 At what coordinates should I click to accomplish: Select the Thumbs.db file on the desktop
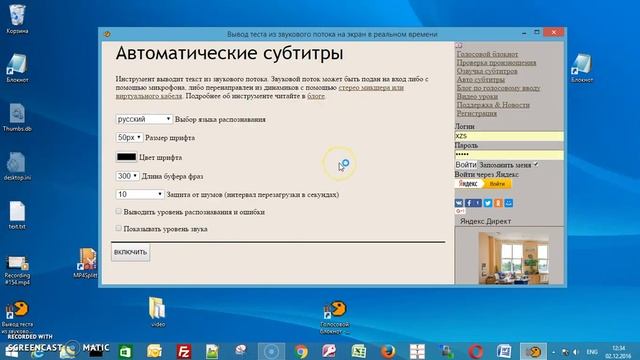17,117
